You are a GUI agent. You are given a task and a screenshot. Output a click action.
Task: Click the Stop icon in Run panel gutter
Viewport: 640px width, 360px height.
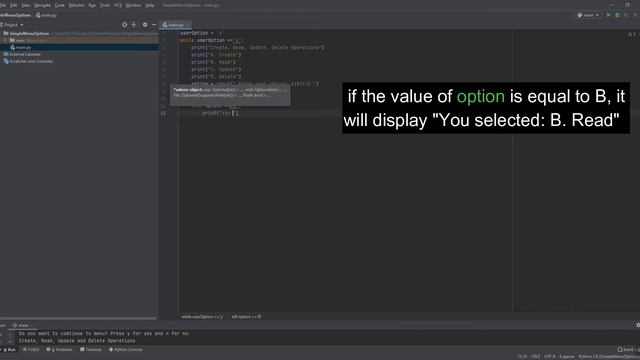(2, 341)
